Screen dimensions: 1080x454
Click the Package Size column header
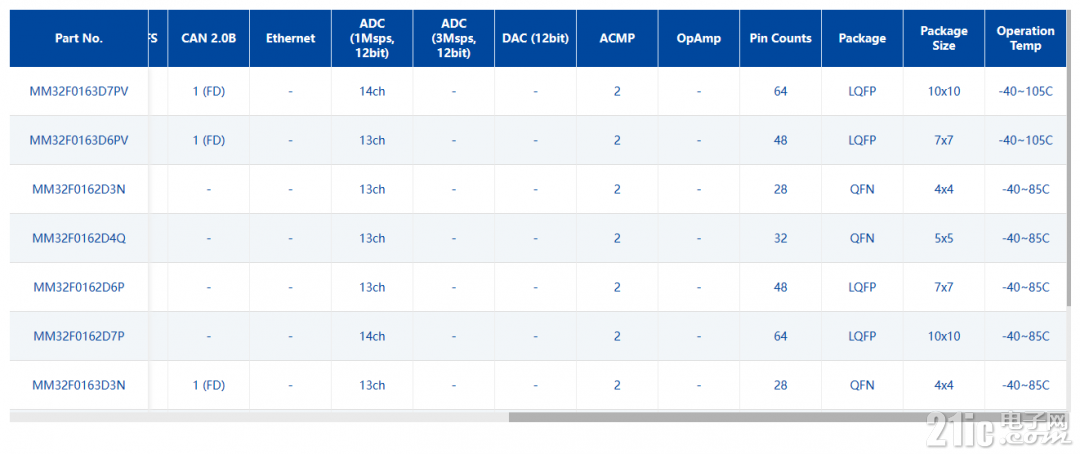click(x=944, y=39)
